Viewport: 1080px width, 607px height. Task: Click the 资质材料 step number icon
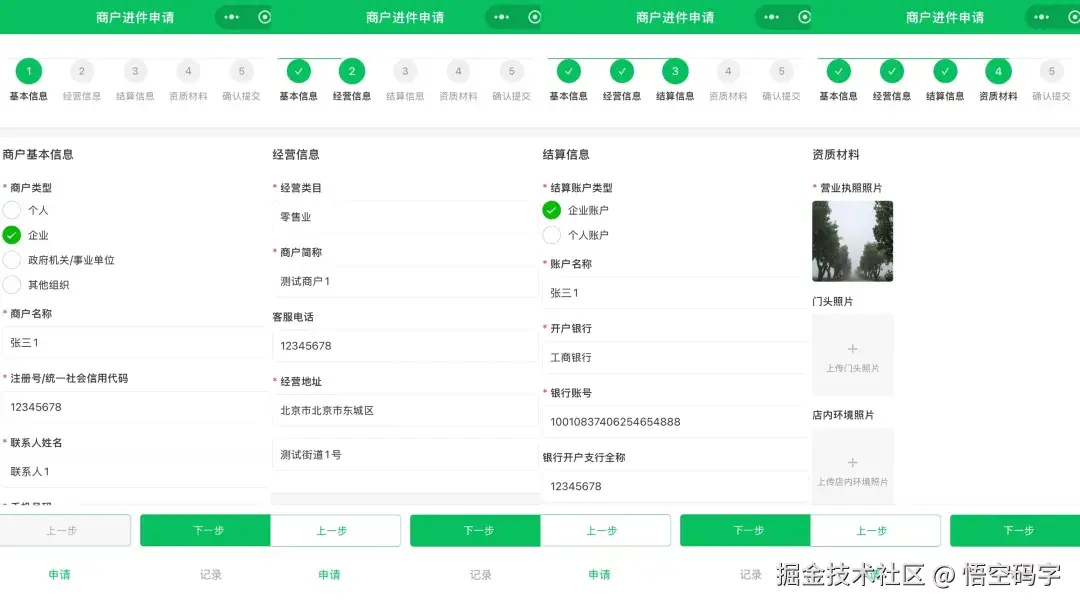[x=998, y=72]
